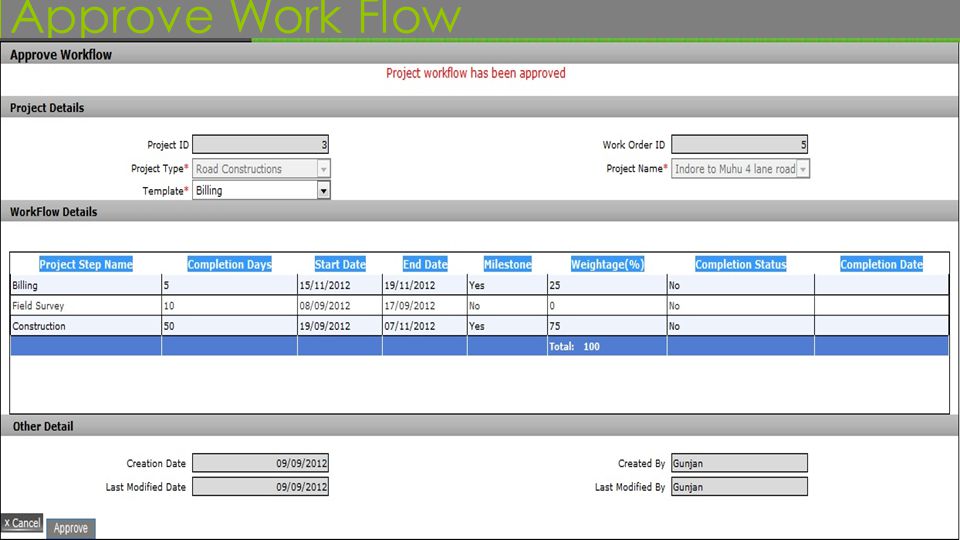Open the Project Name dropdown arrow
The image size is (960, 540).
803,169
